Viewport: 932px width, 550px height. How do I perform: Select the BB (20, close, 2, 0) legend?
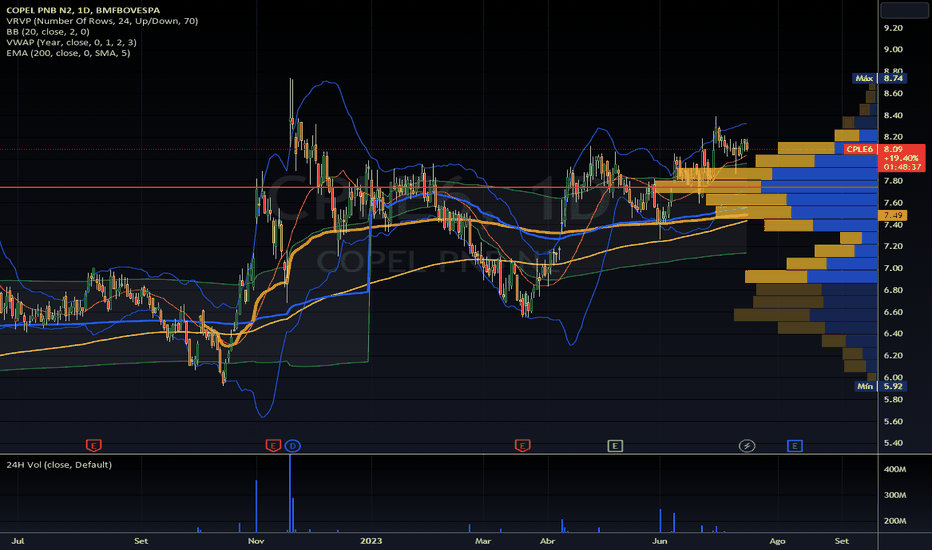pyautogui.click(x=48, y=32)
